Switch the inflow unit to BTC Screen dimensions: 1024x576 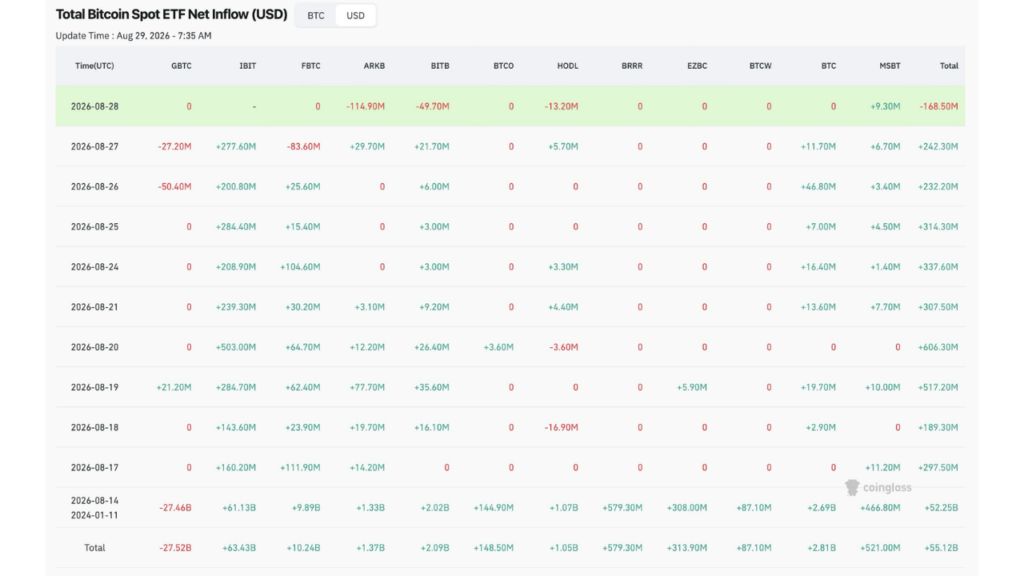pos(315,16)
